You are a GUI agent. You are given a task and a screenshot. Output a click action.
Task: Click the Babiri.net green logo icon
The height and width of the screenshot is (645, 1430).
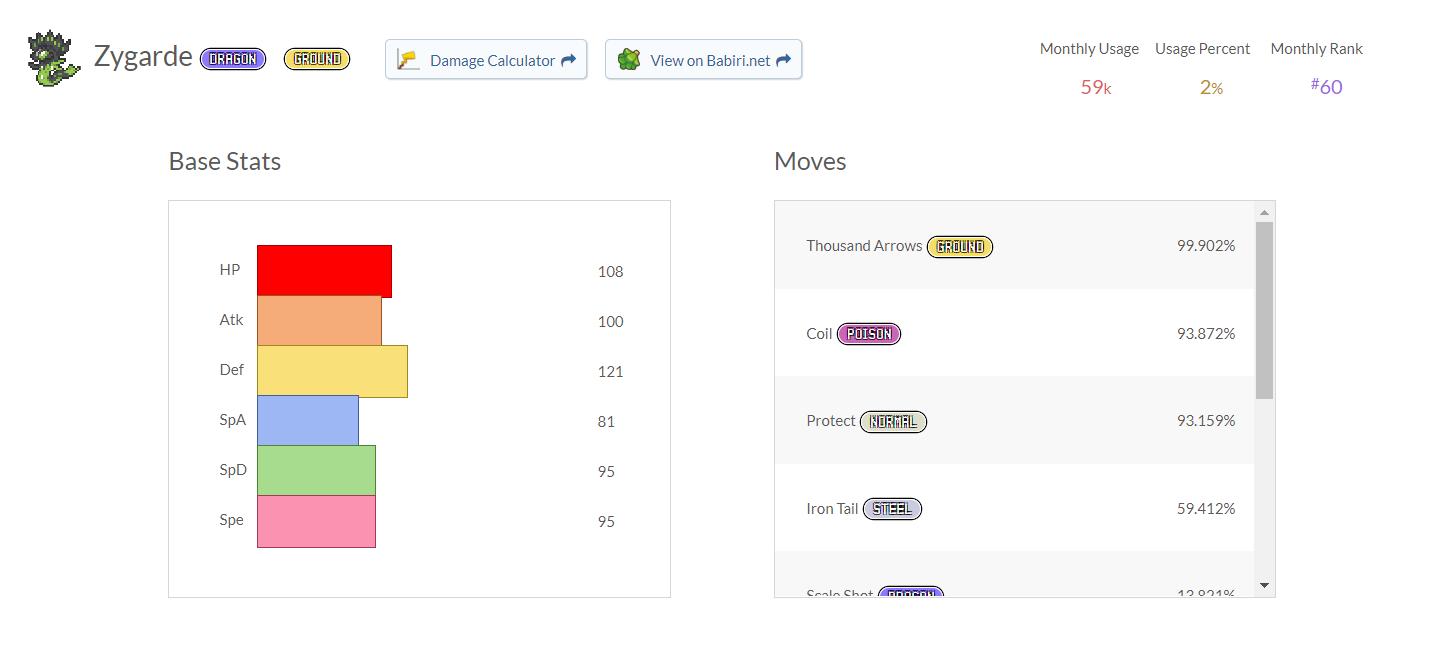(x=628, y=60)
